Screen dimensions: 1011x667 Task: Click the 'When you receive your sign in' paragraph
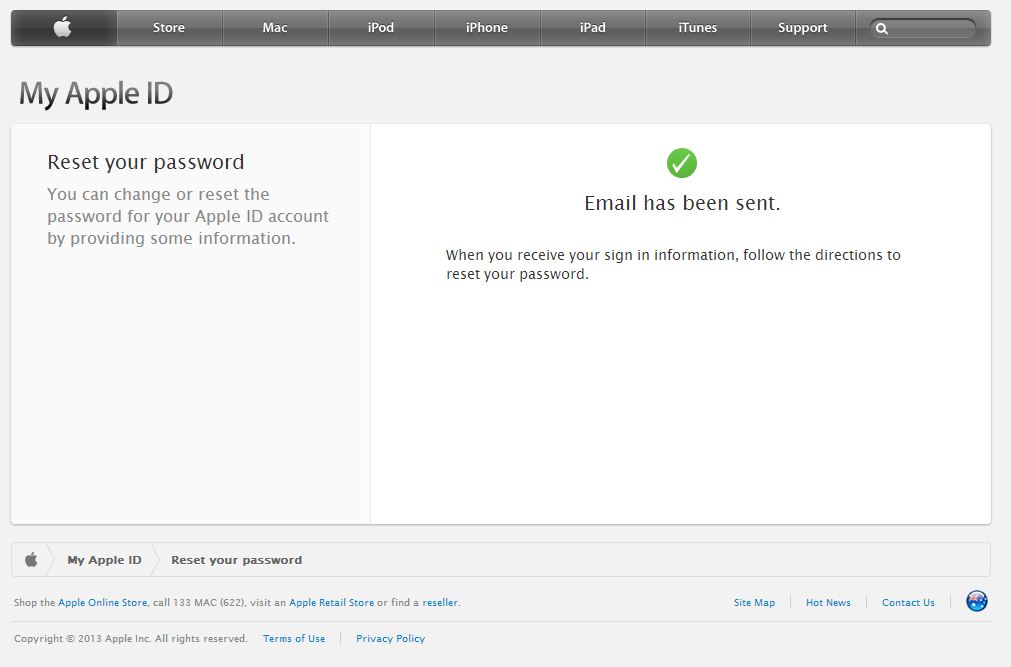click(x=673, y=264)
